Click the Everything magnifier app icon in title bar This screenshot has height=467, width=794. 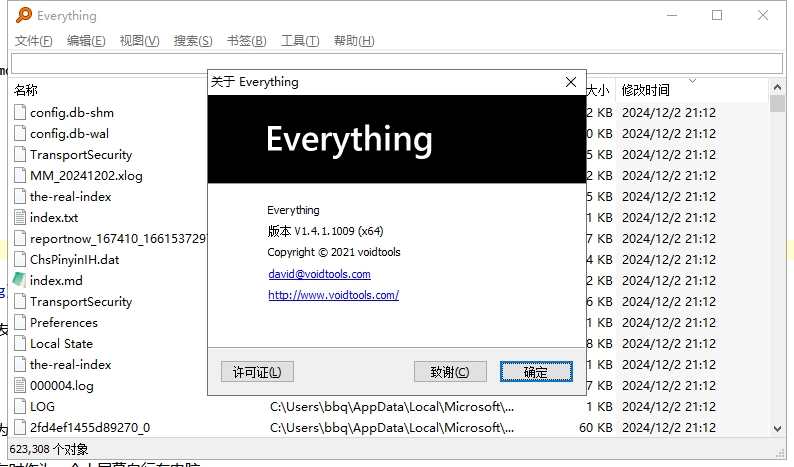coord(24,15)
